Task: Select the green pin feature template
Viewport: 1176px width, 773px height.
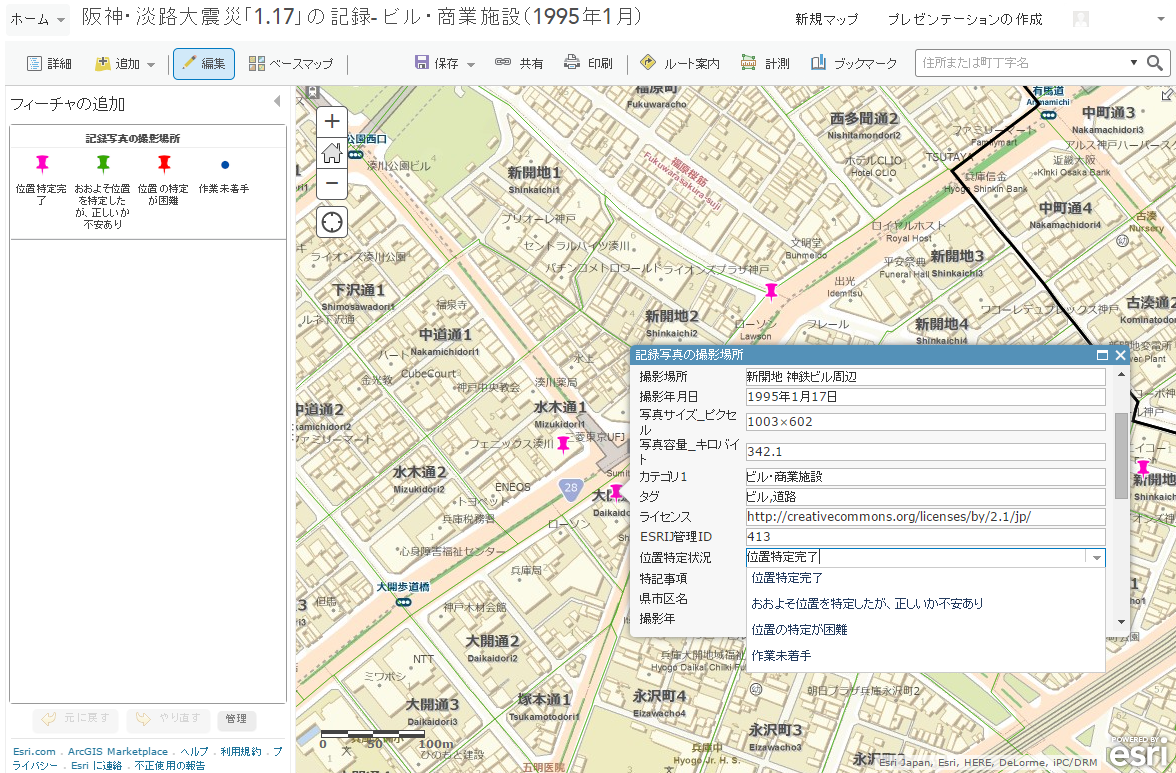Action: 103,164
